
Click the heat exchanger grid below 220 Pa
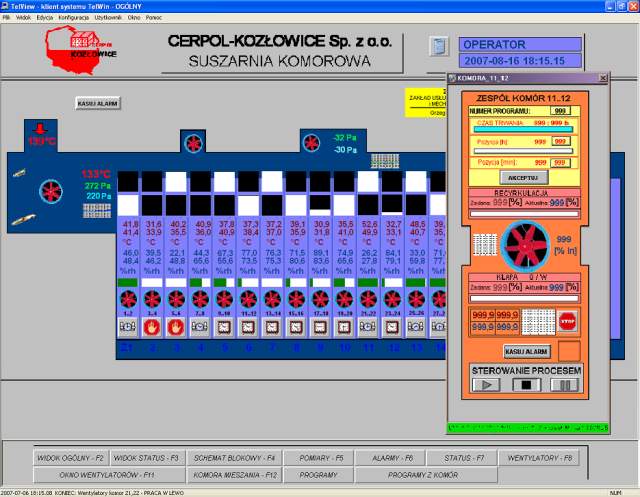97,211
